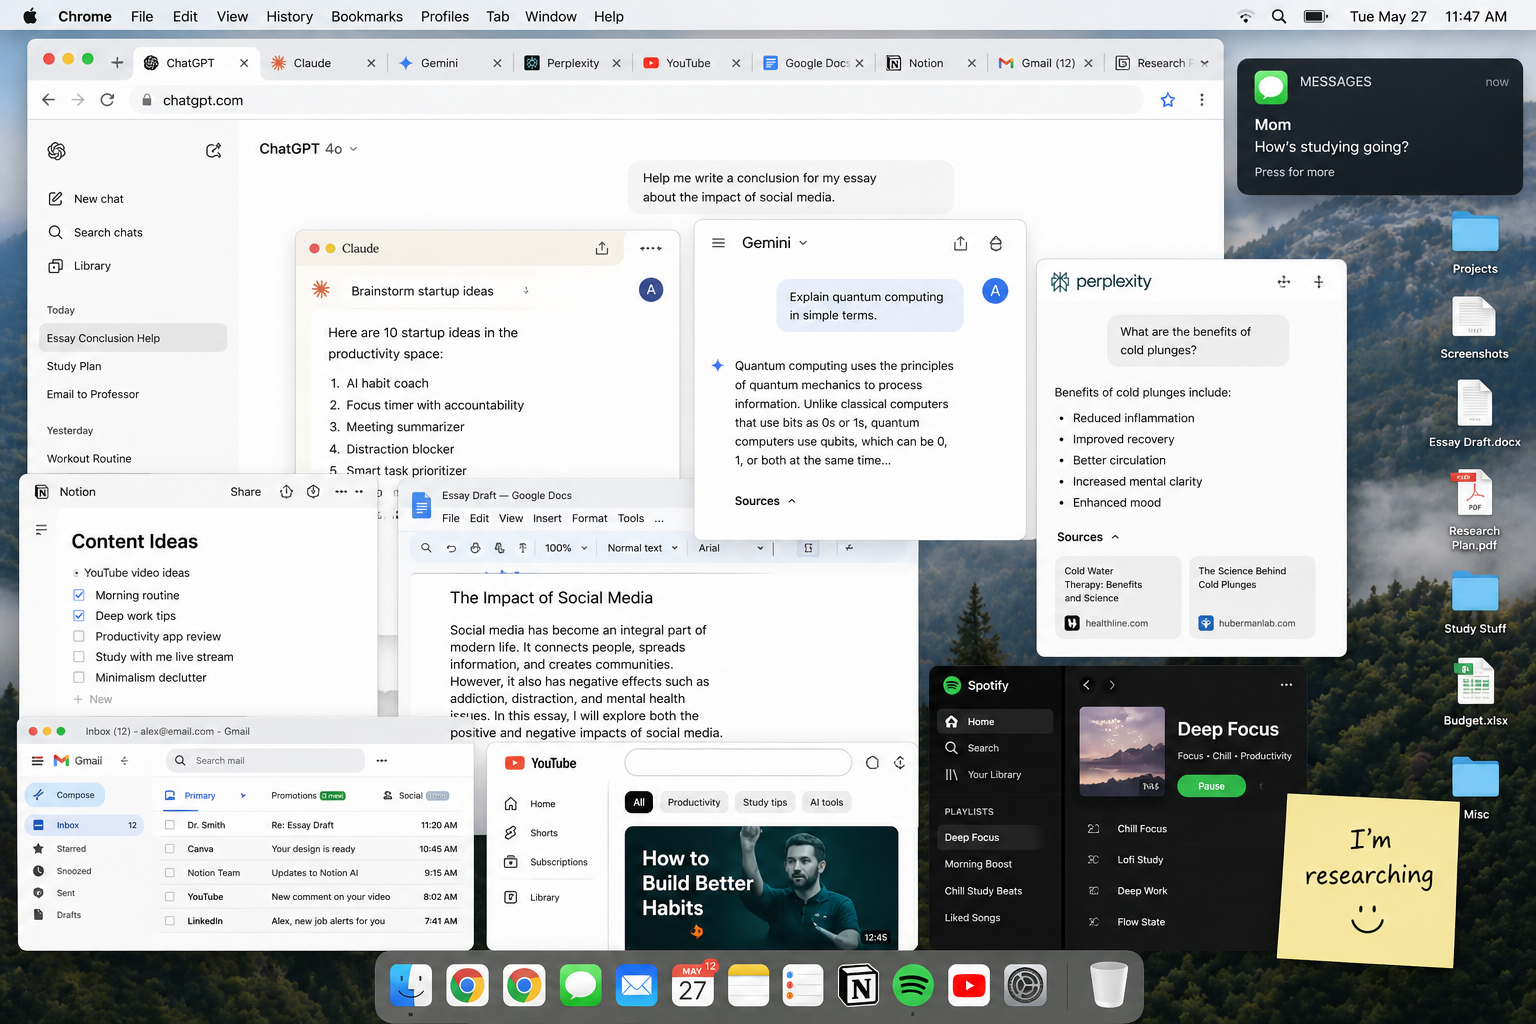Click the print icon in Google Docs toolbar

(x=475, y=548)
